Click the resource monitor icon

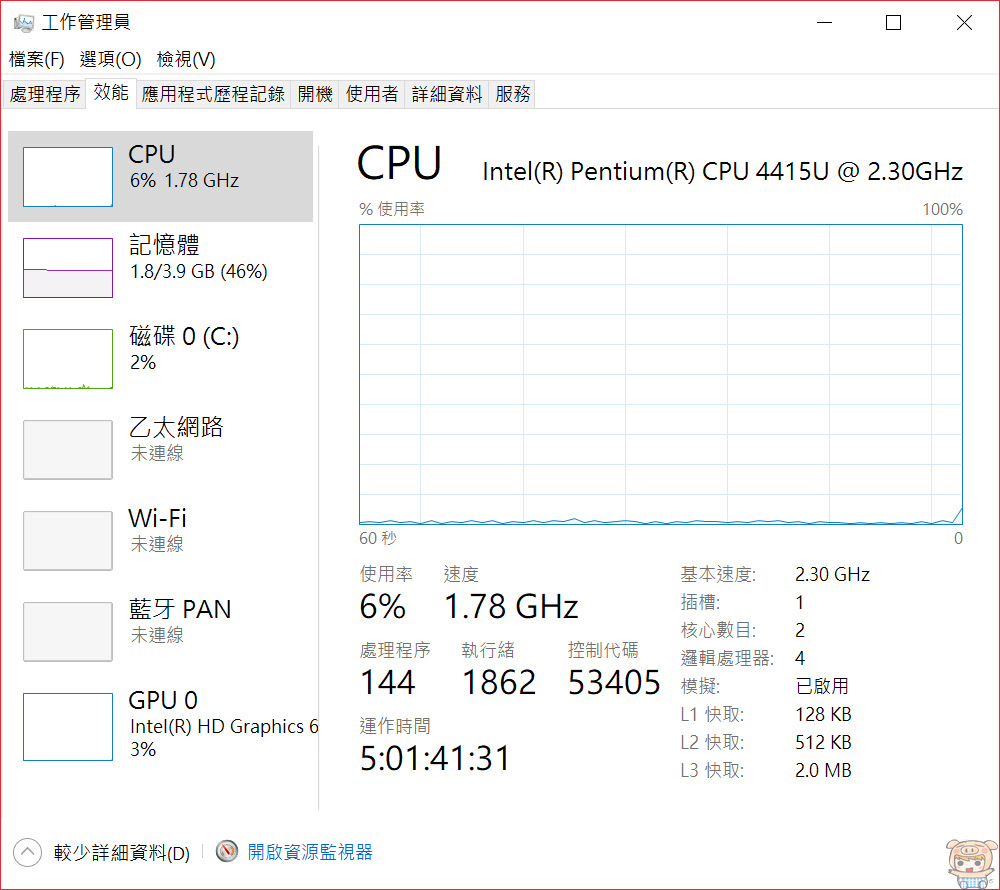tap(226, 851)
